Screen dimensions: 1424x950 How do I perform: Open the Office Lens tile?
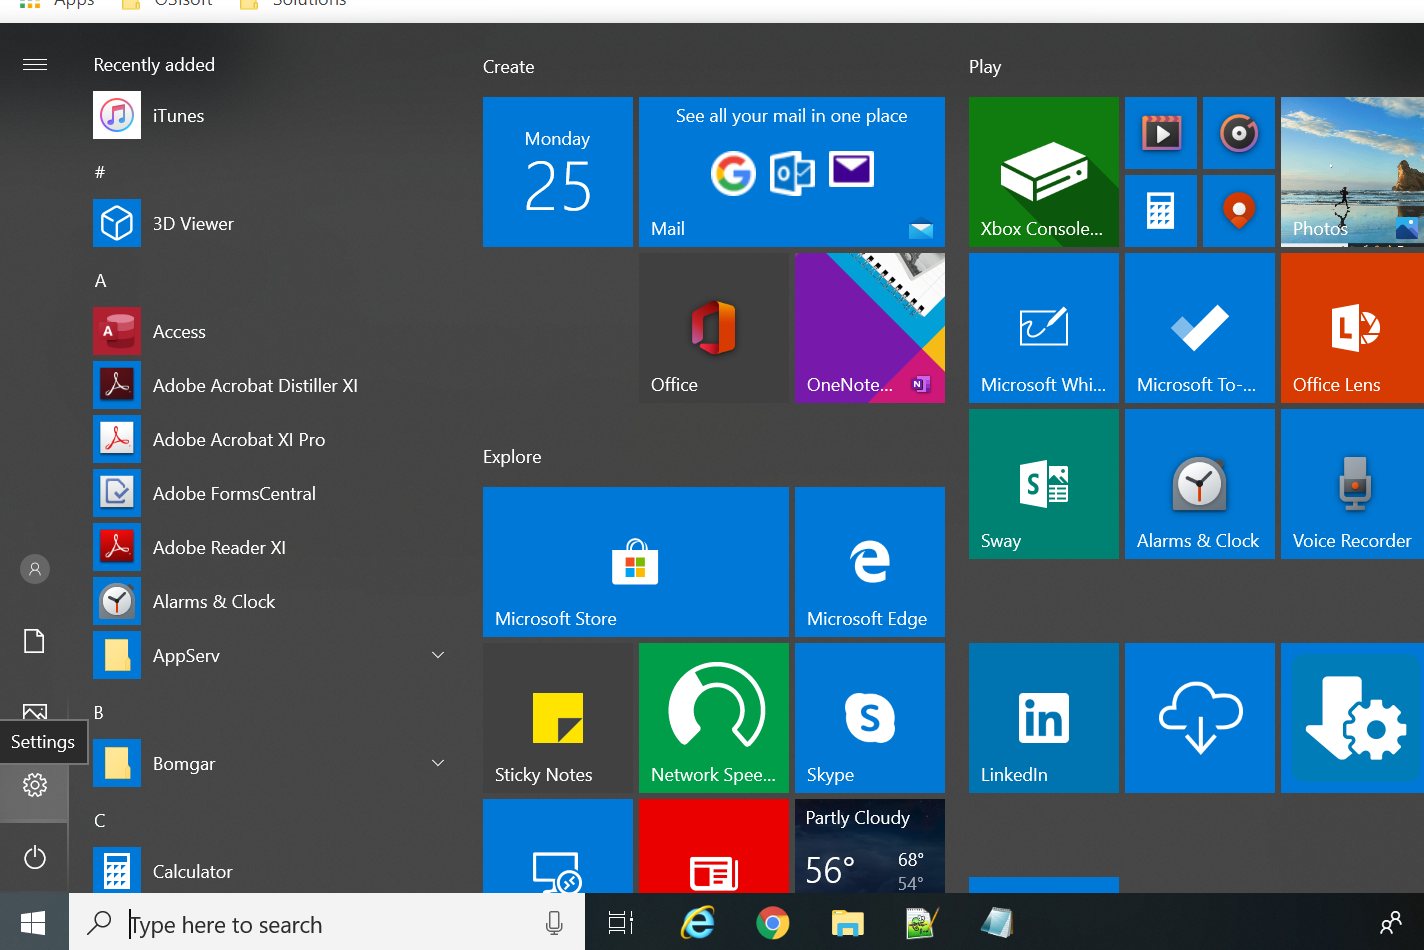(x=1351, y=328)
